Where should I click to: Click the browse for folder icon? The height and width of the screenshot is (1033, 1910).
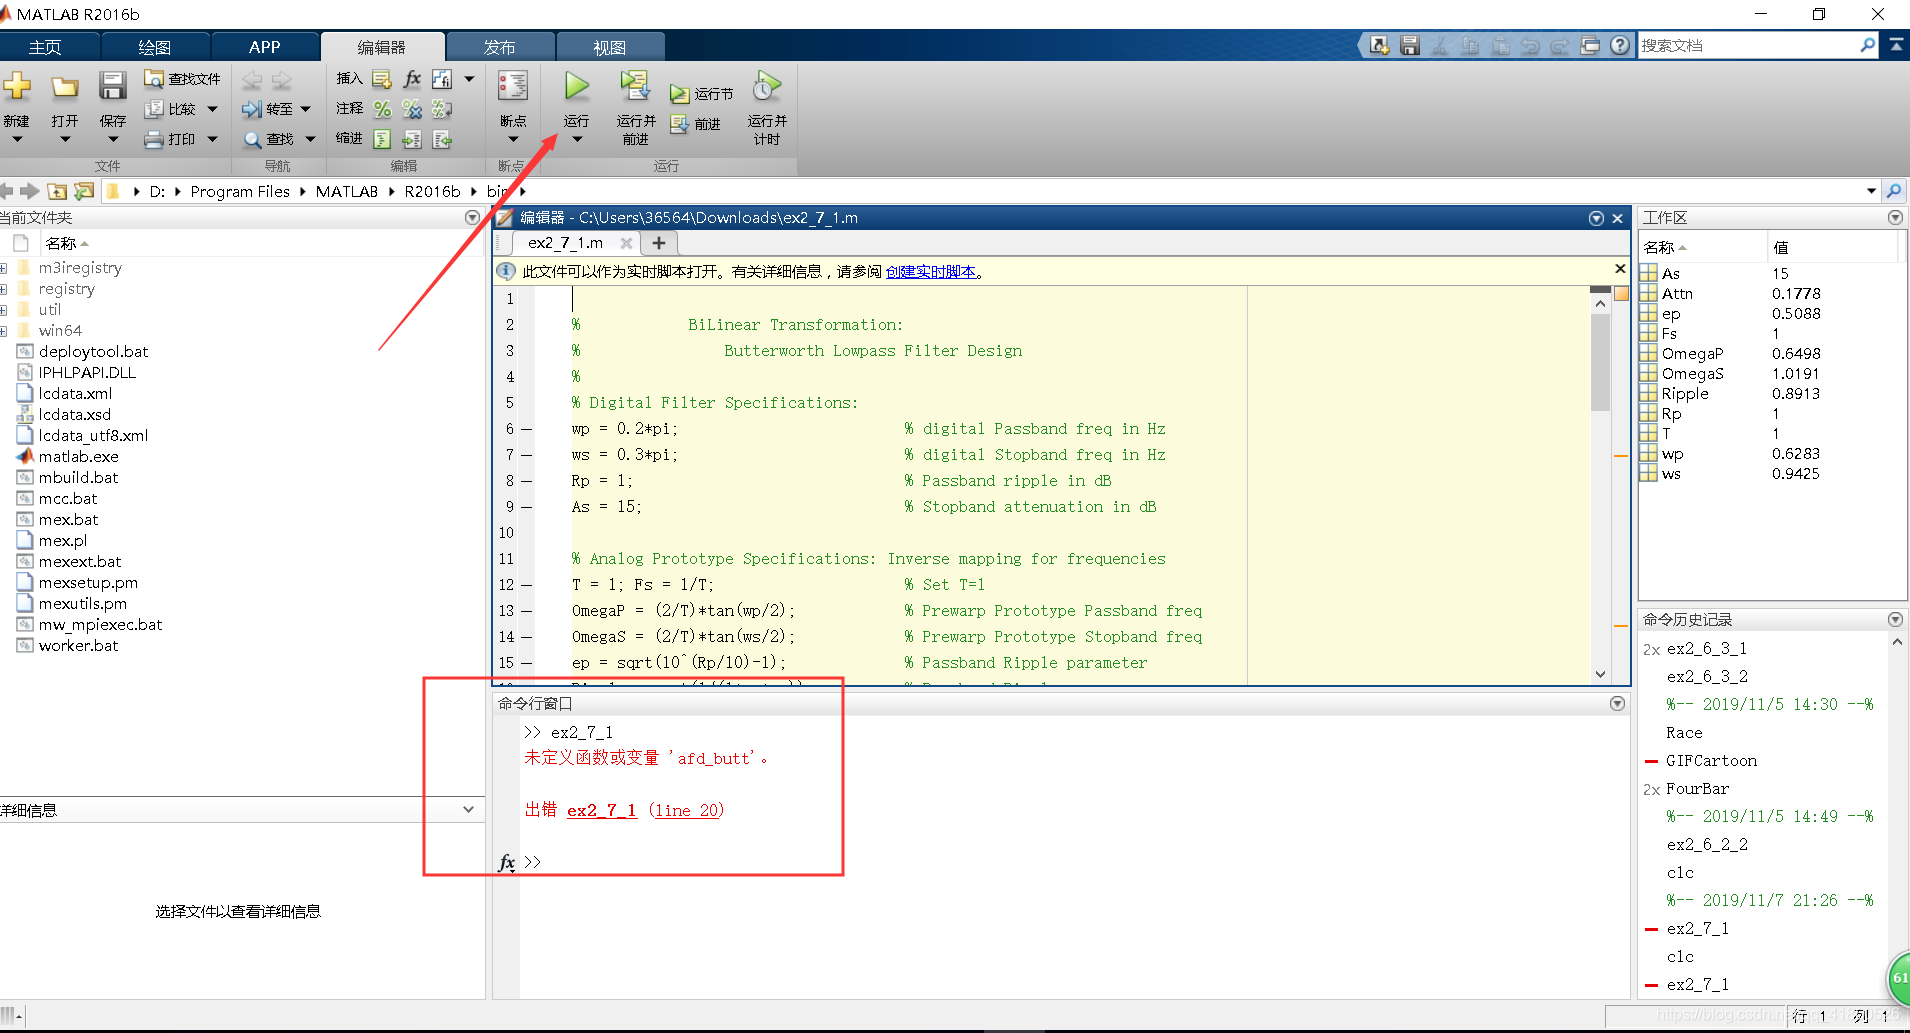84,191
